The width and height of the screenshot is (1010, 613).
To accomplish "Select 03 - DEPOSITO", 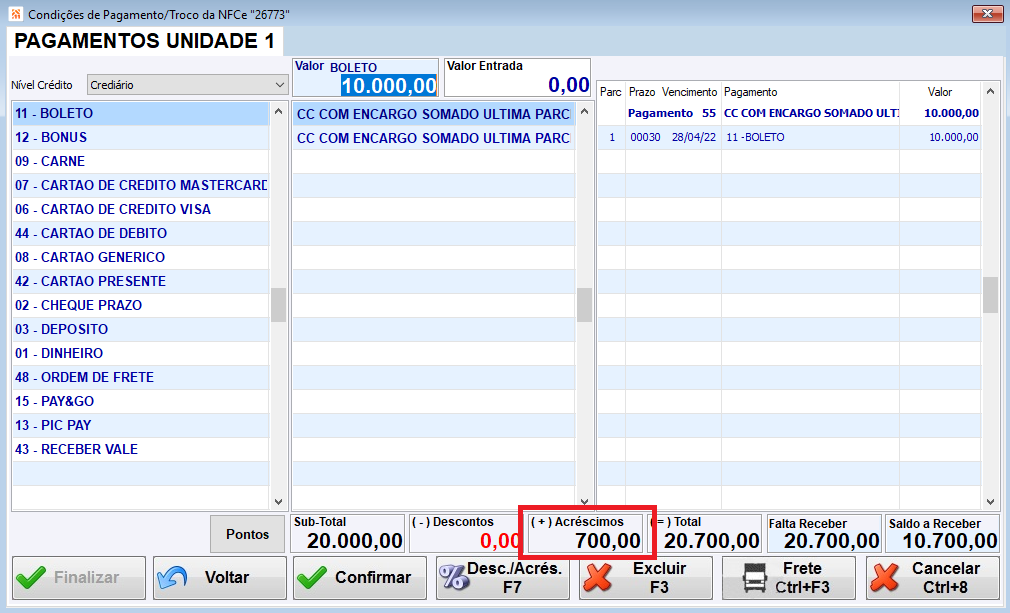I will pyautogui.click(x=140, y=329).
